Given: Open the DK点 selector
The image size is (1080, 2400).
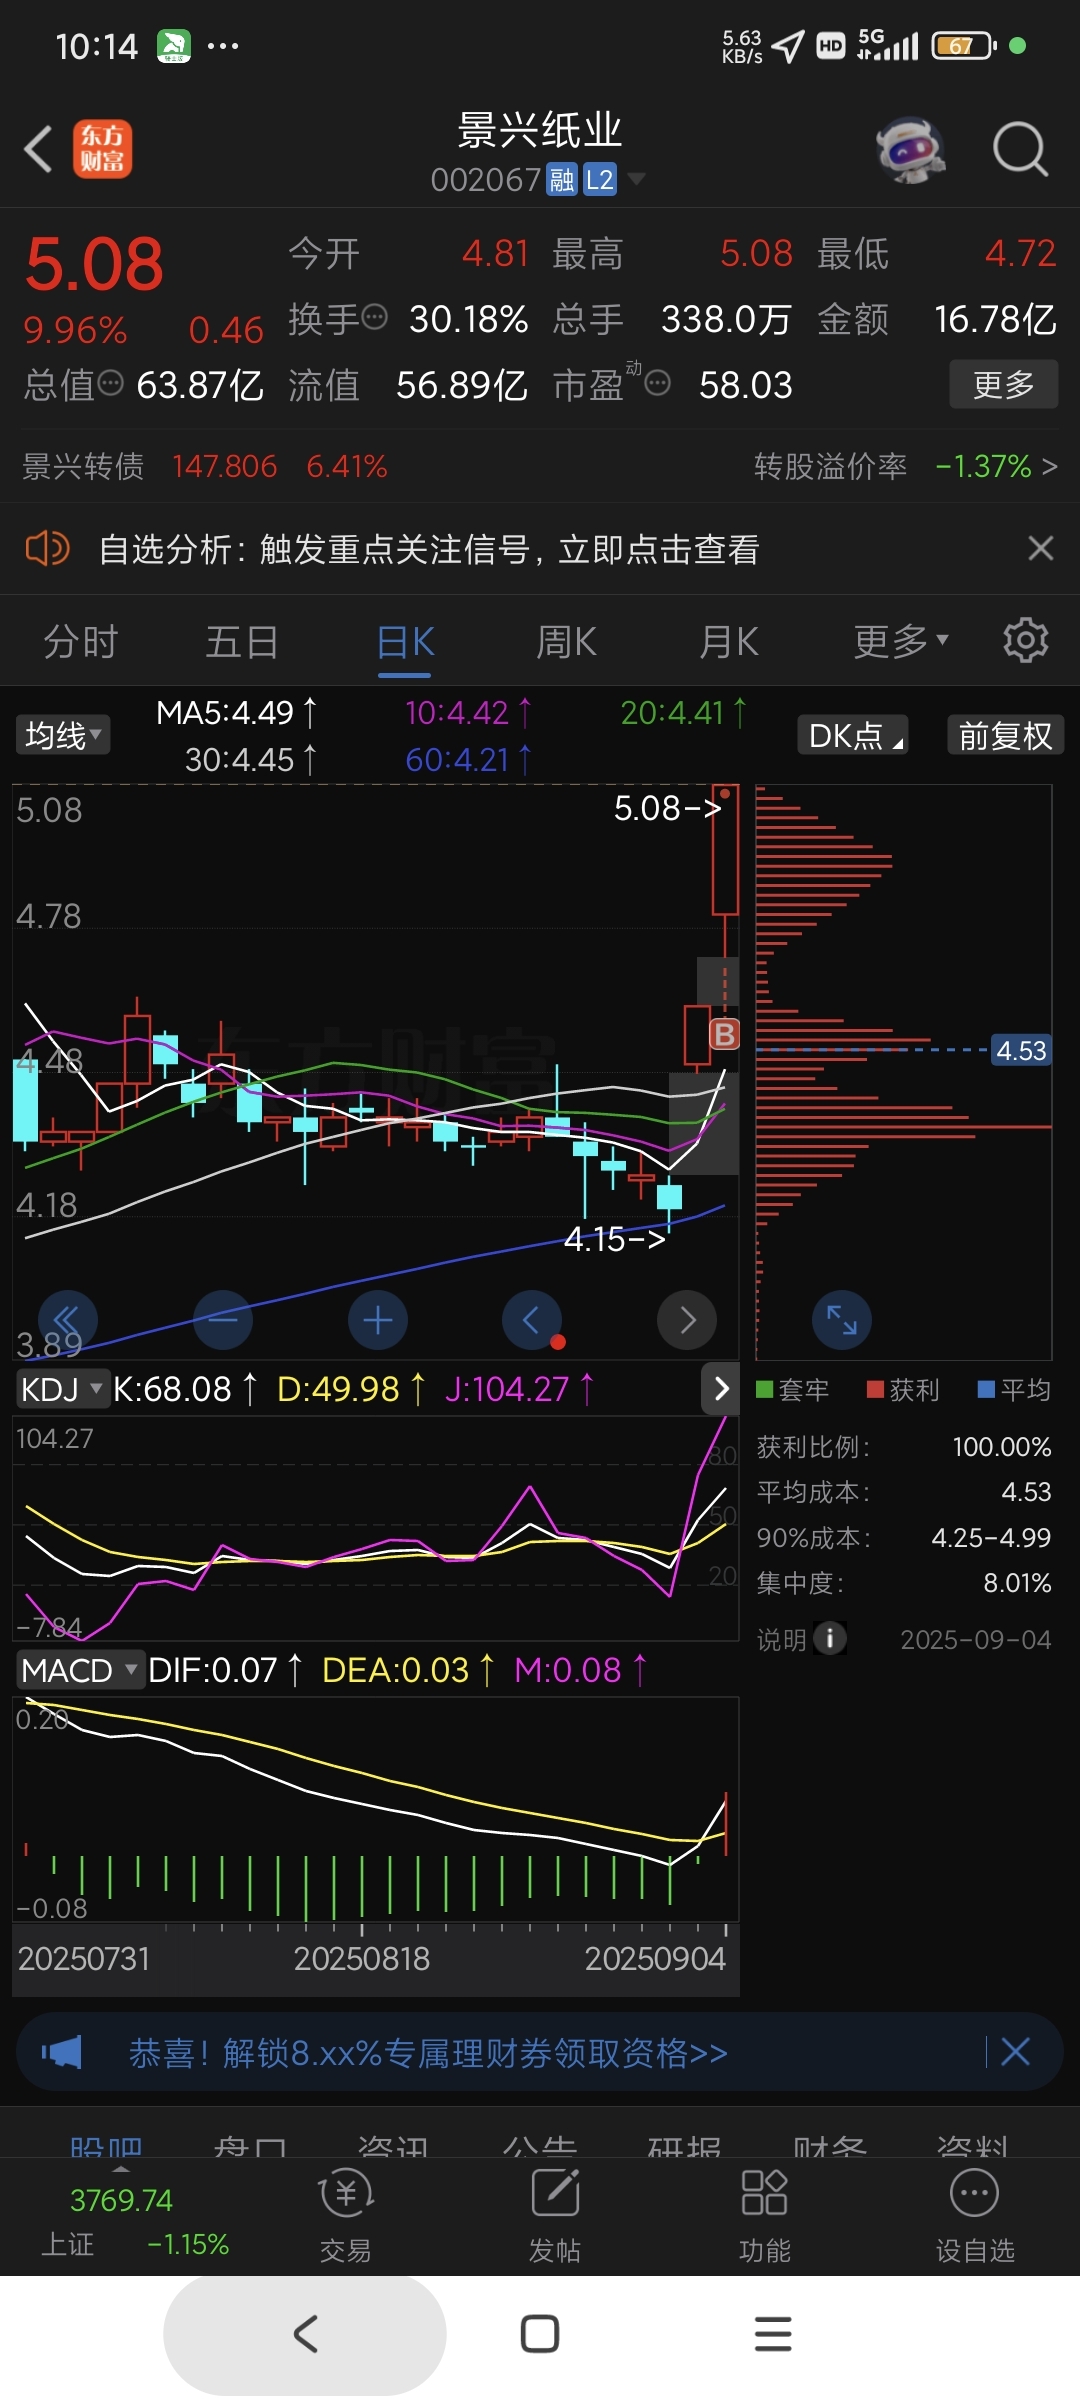Looking at the screenshot, I should coord(853,735).
